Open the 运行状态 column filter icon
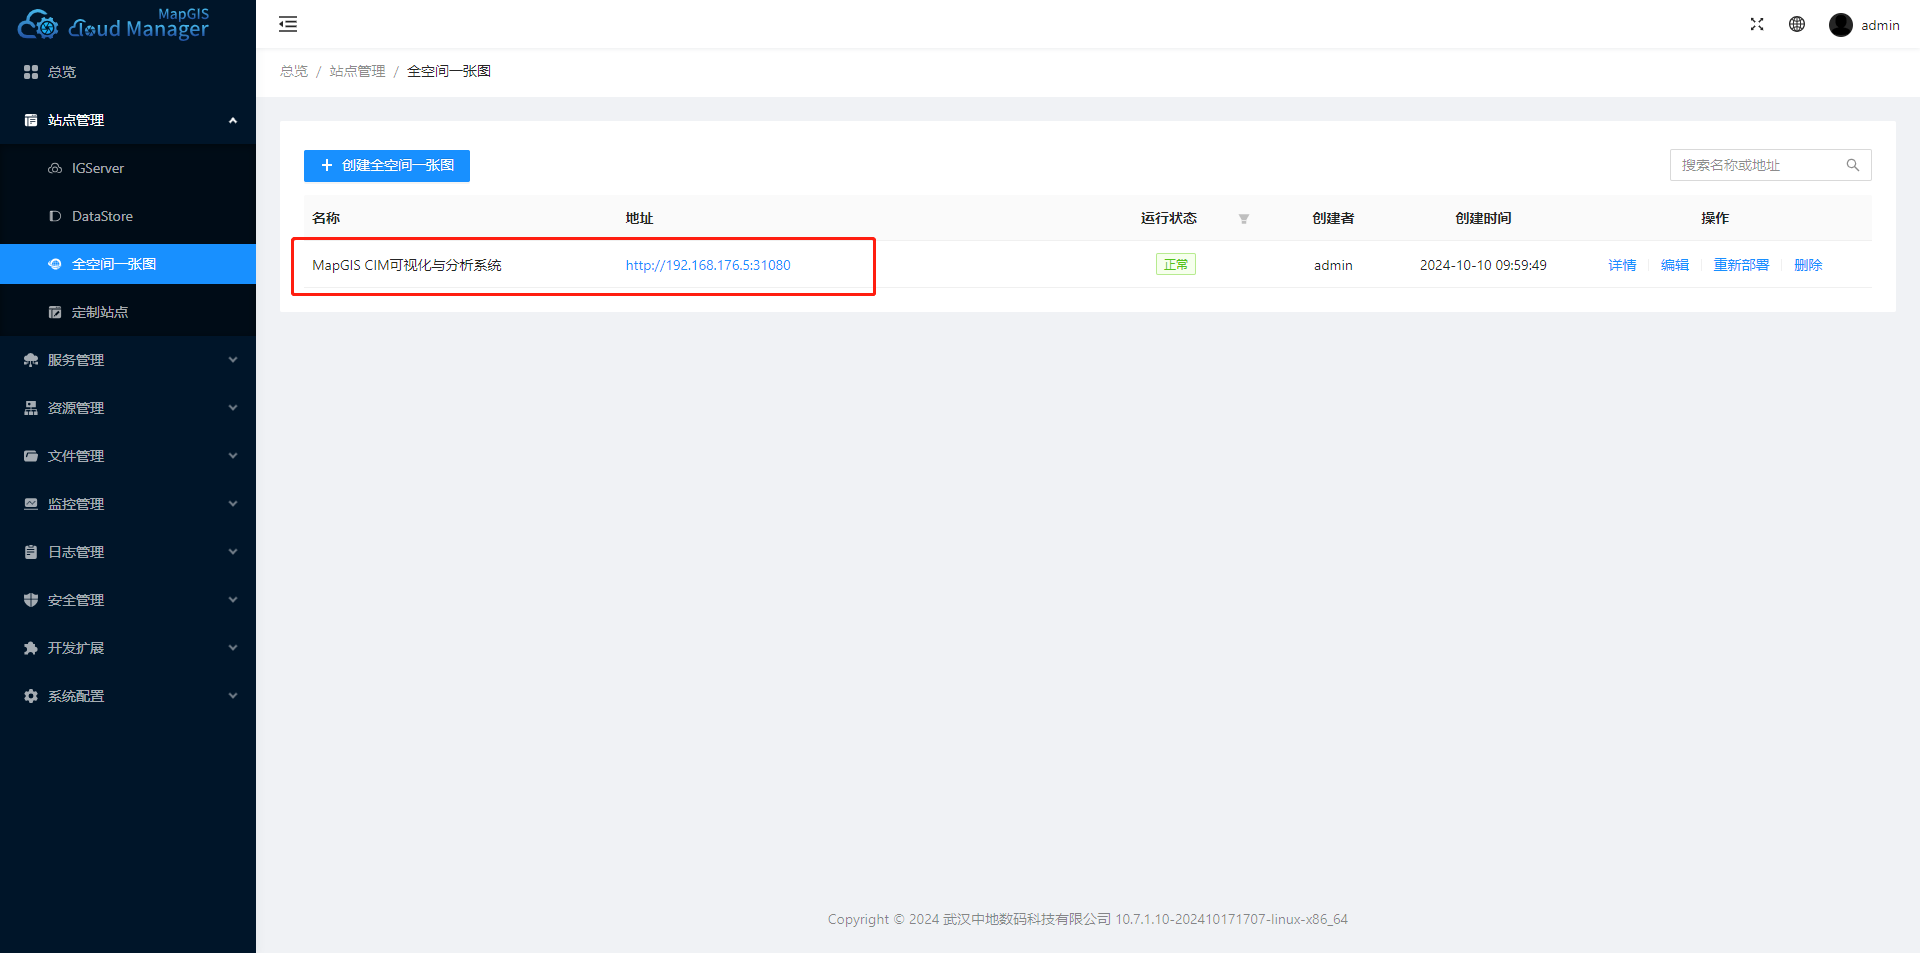This screenshot has height=953, width=1920. 1244,219
